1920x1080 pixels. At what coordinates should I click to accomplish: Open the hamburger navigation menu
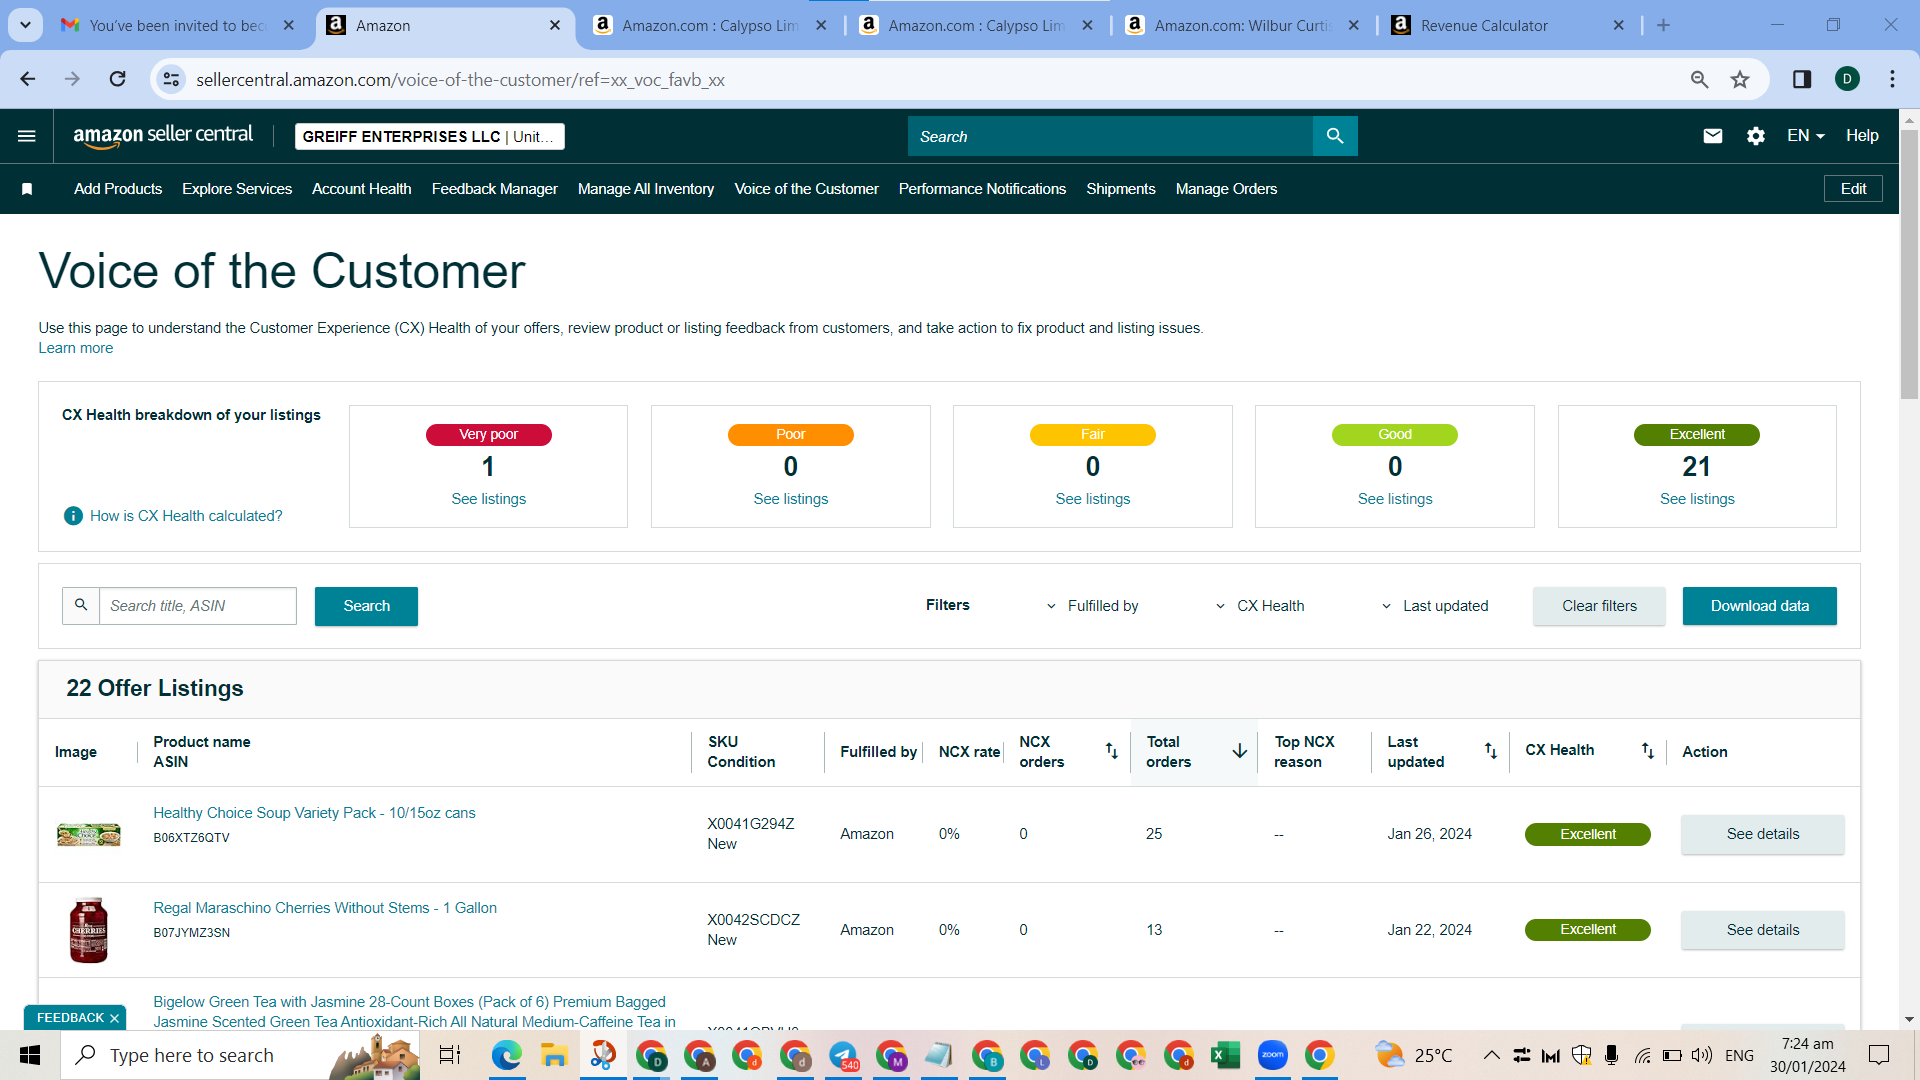pos(27,136)
